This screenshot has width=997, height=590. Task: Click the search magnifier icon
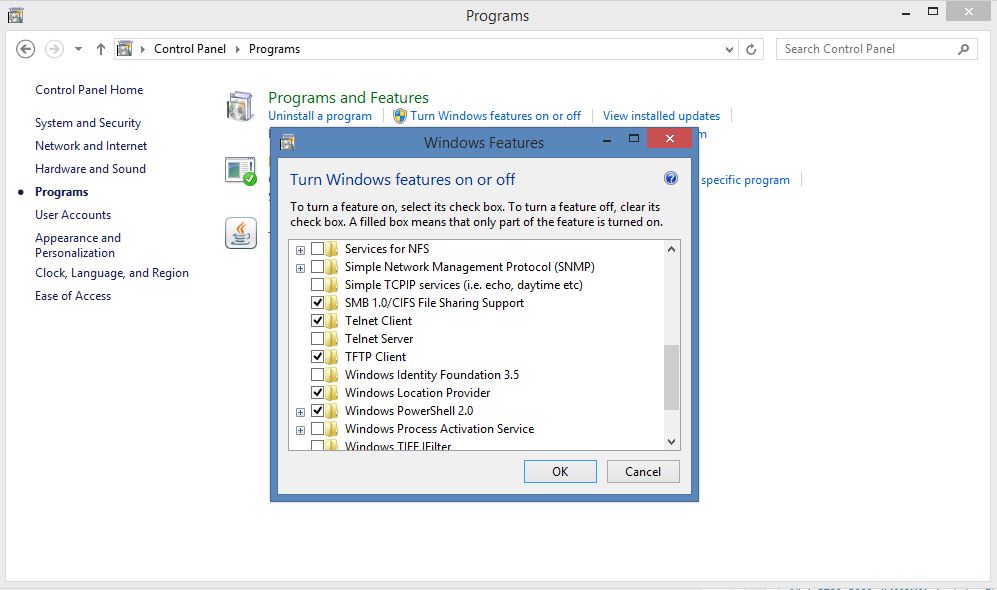point(961,48)
